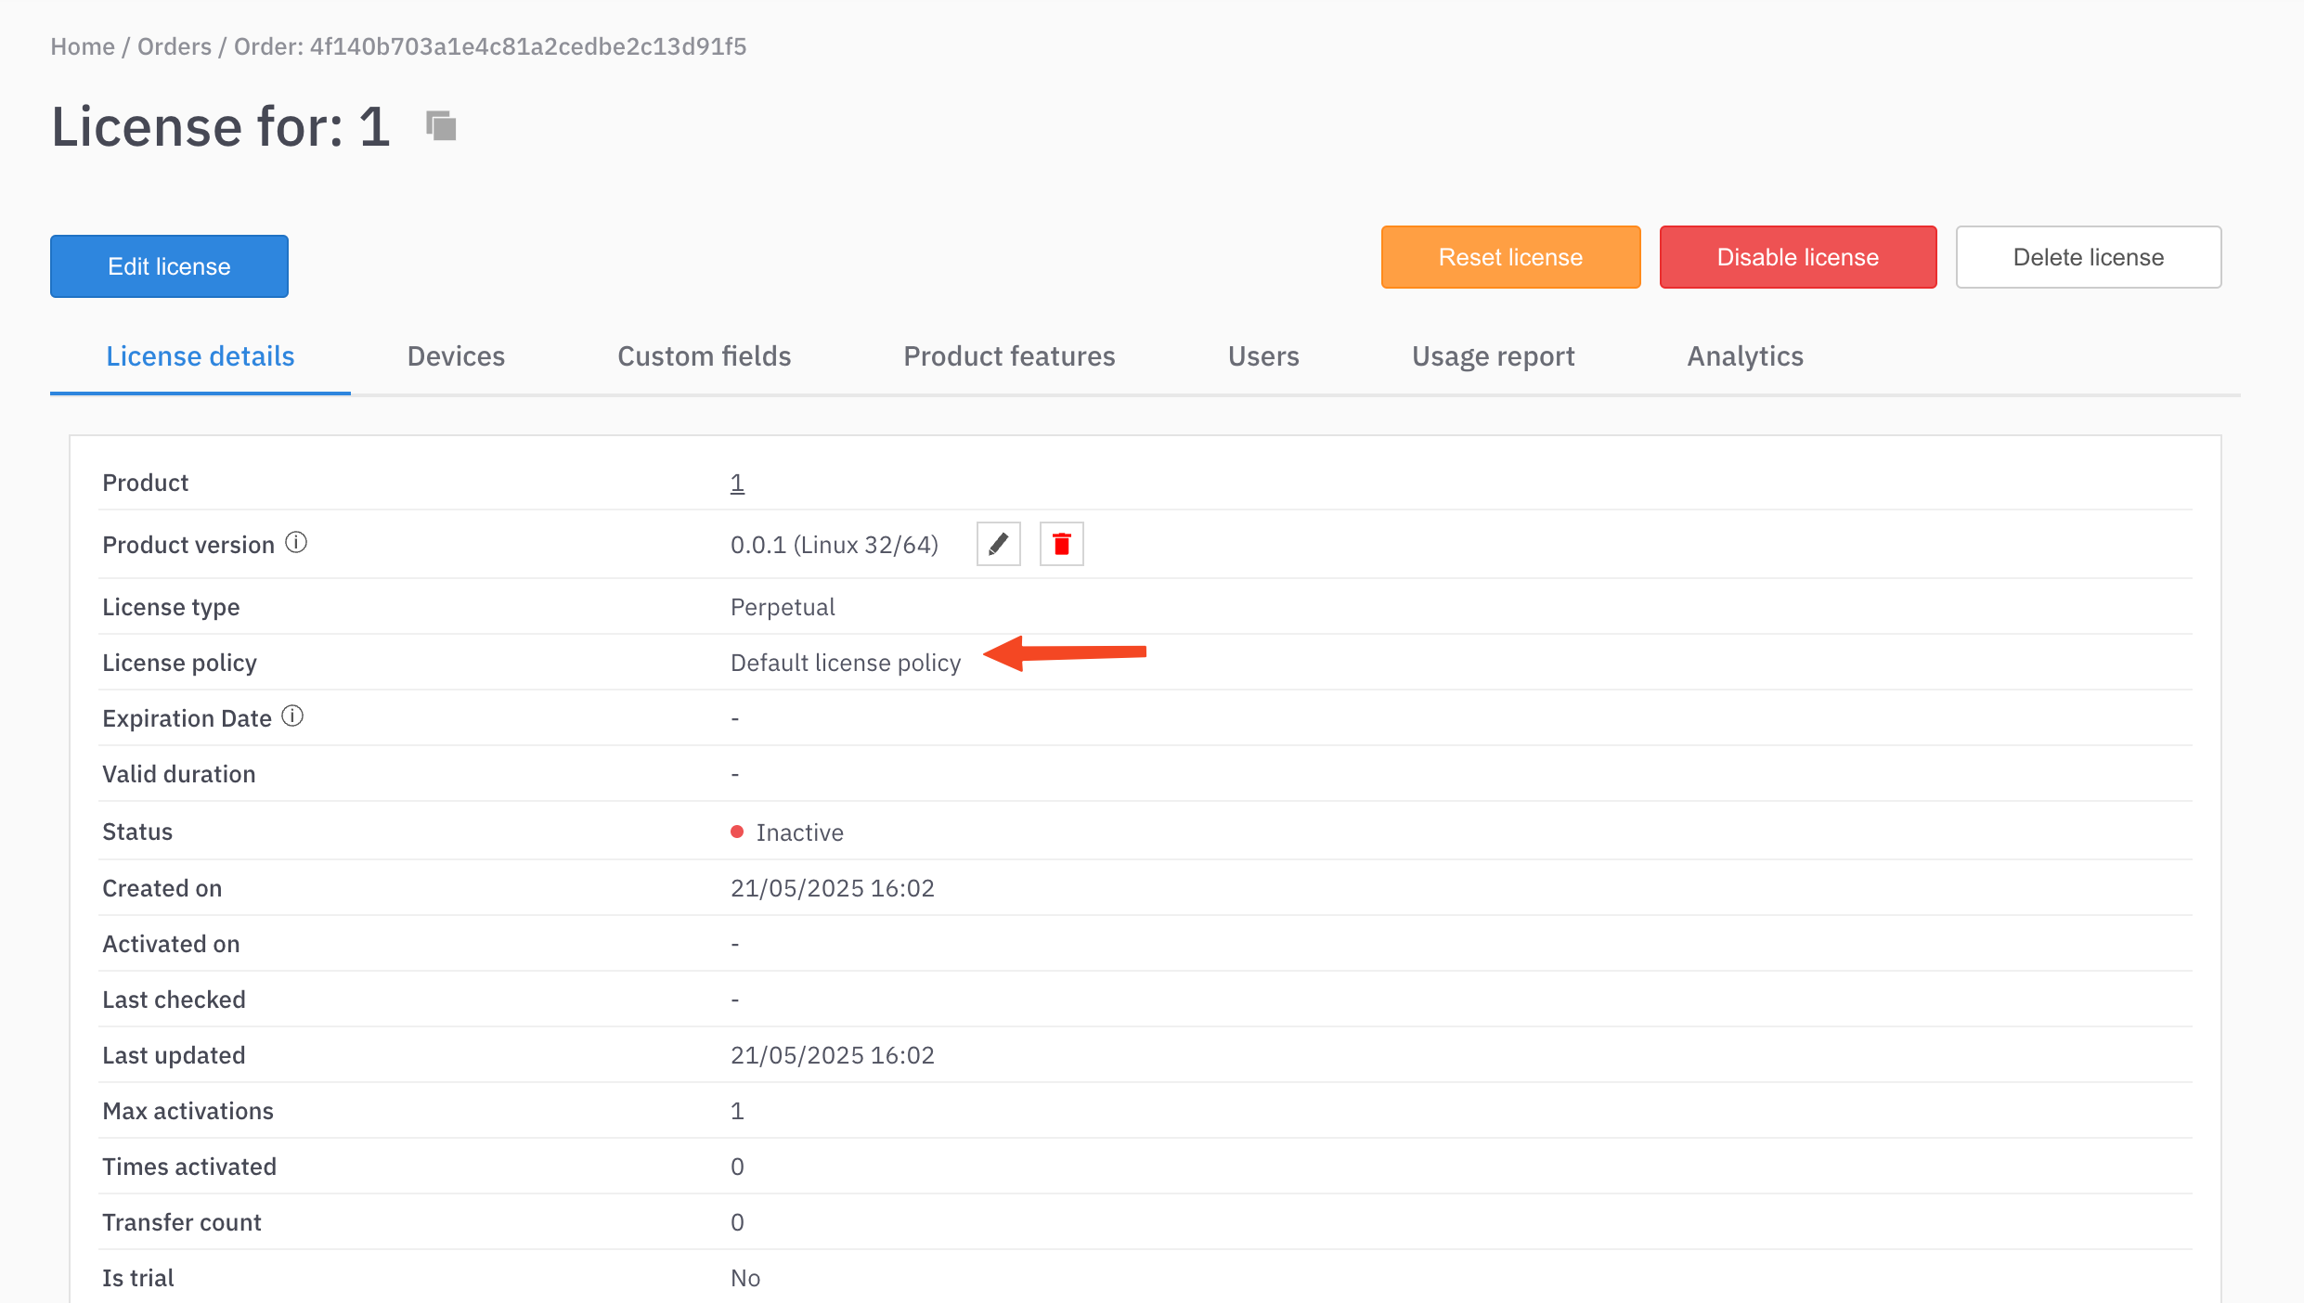Open the Analytics tab
This screenshot has width=2304, height=1303.
tap(1745, 356)
